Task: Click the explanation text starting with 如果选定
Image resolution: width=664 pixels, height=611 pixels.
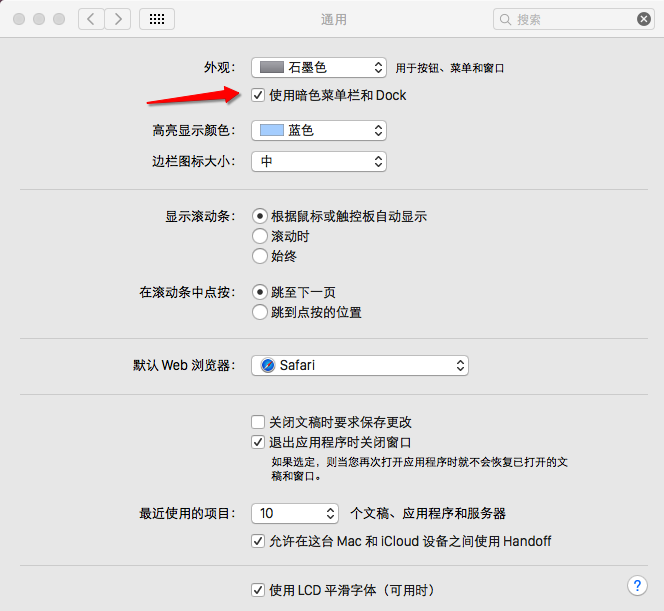Action: click(x=419, y=469)
